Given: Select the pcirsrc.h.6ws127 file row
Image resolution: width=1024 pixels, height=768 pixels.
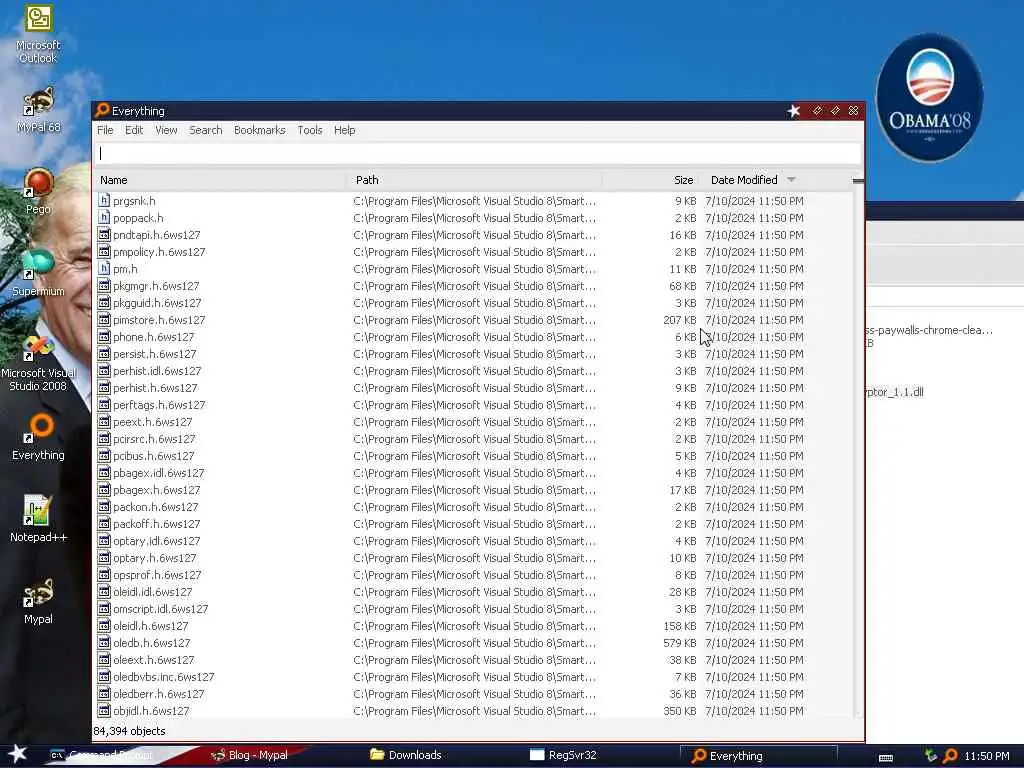Looking at the screenshot, I should [x=473, y=439].
